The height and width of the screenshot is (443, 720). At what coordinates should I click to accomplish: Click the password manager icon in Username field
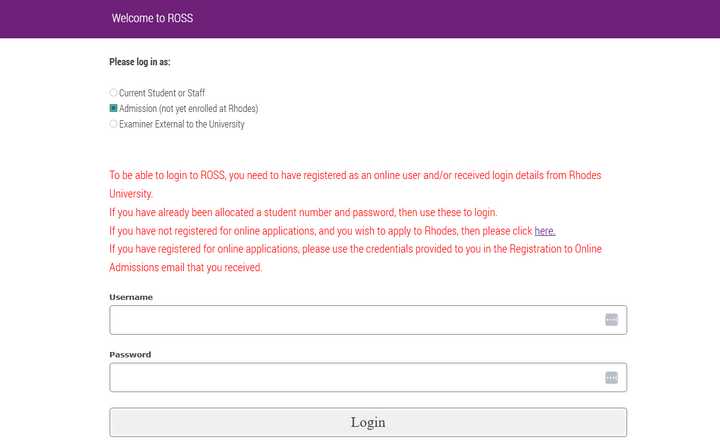[x=611, y=320]
